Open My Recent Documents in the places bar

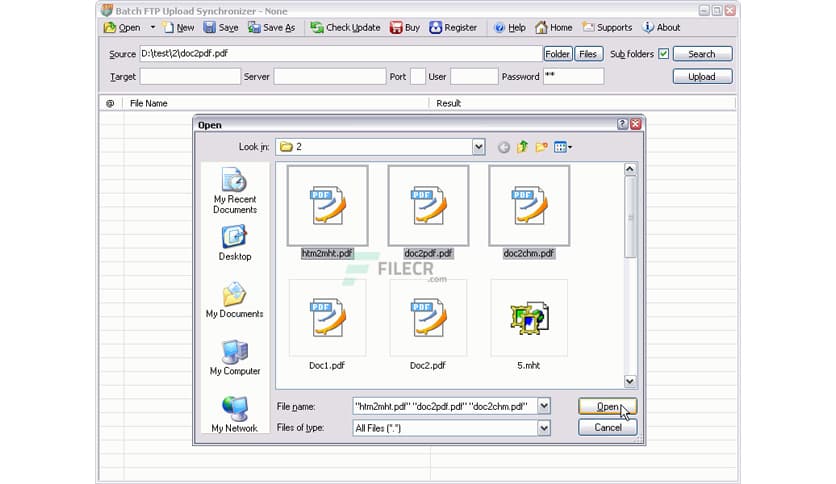pyautogui.click(x=235, y=191)
